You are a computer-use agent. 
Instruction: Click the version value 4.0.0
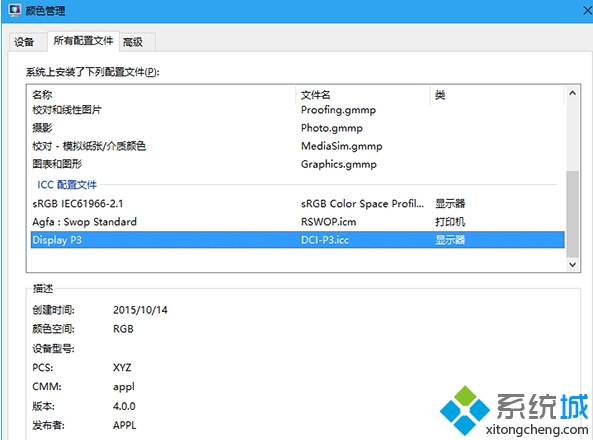point(124,406)
